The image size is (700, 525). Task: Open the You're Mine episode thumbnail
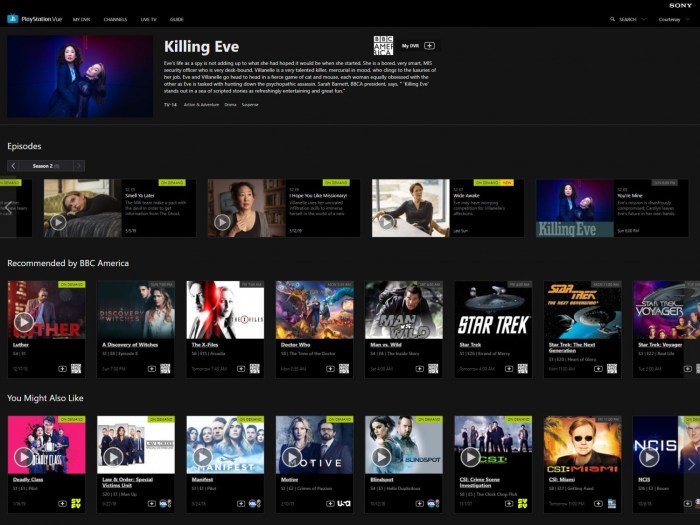(x=575, y=208)
